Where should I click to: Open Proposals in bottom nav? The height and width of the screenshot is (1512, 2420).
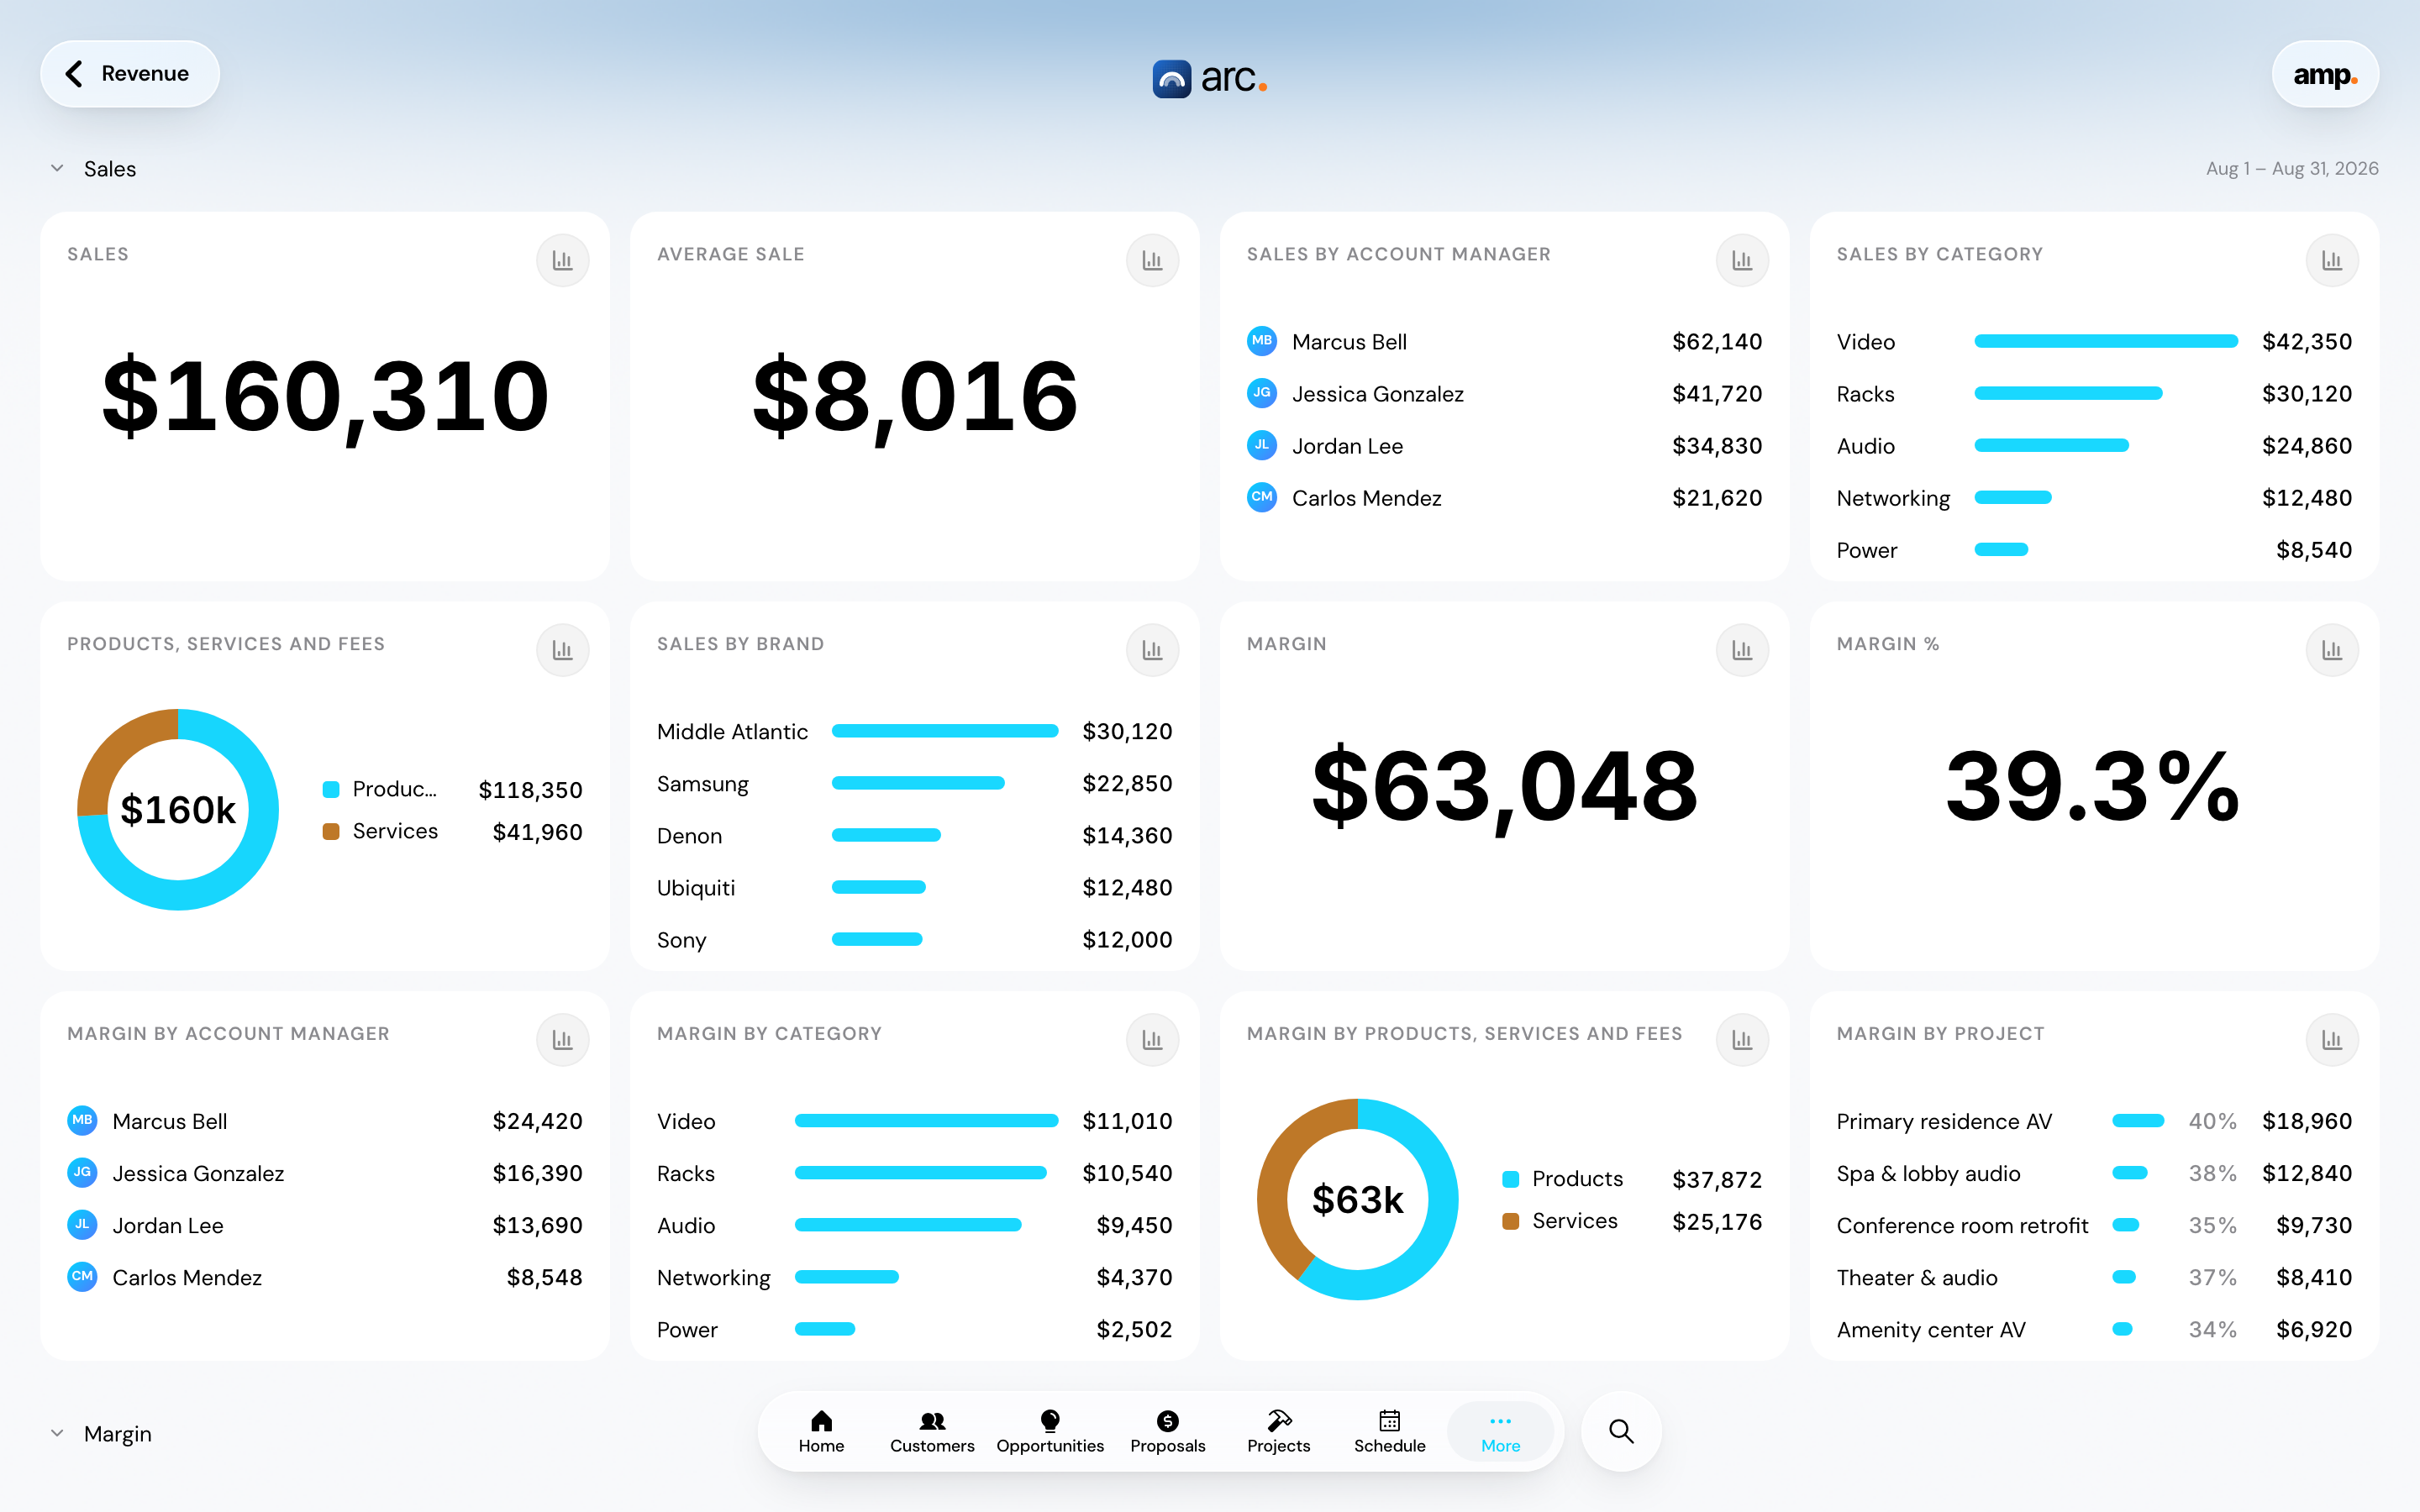(1167, 1431)
